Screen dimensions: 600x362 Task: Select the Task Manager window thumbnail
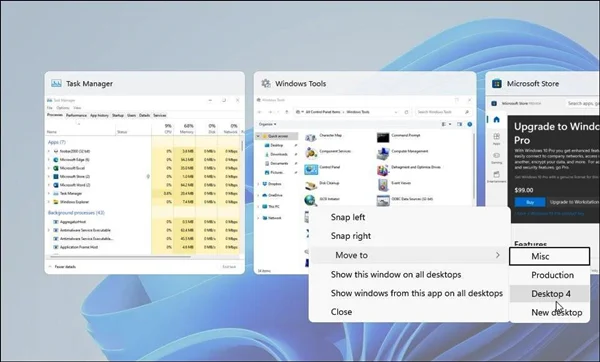[145, 173]
